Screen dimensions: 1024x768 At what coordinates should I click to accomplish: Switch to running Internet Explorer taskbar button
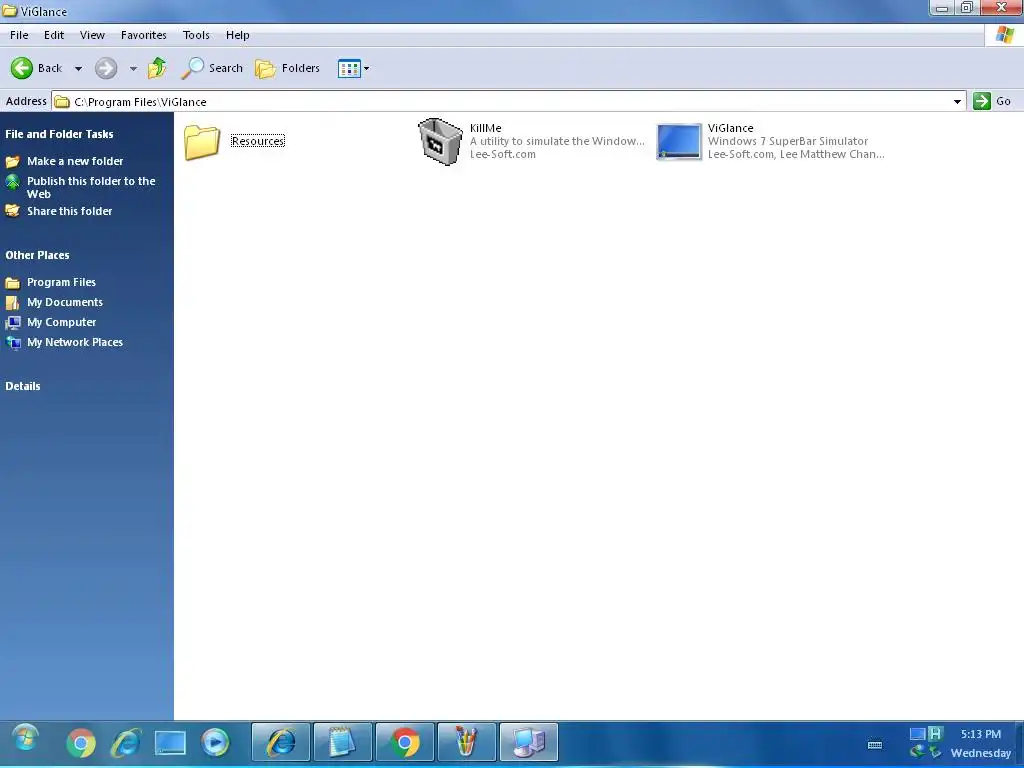[281, 742]
